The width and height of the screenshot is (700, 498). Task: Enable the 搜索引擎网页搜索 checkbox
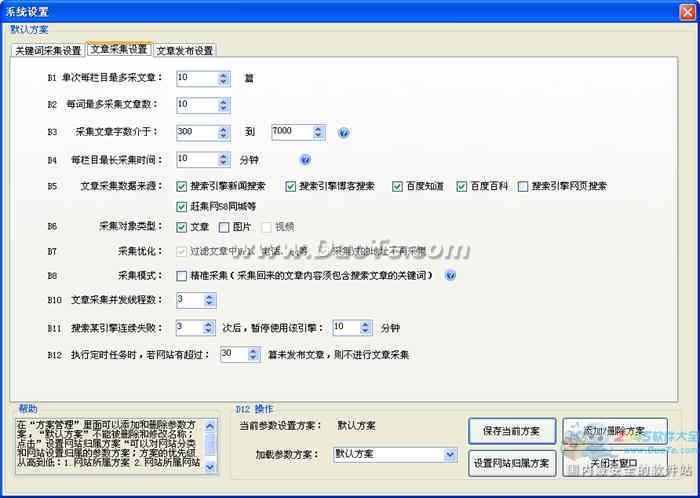click(523, 186)
